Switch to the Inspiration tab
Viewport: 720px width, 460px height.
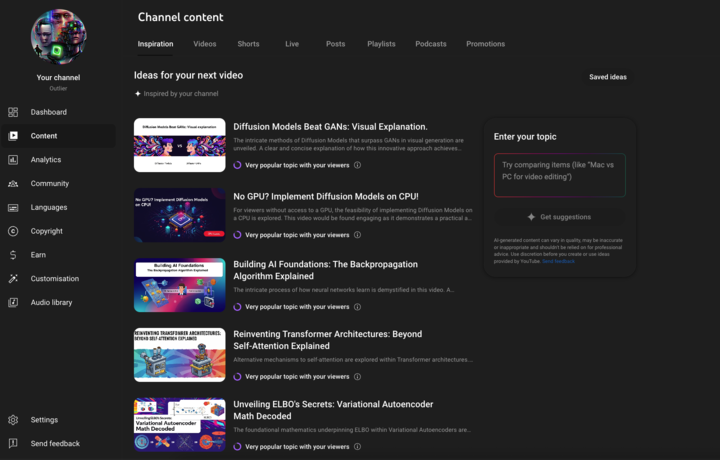155,44
